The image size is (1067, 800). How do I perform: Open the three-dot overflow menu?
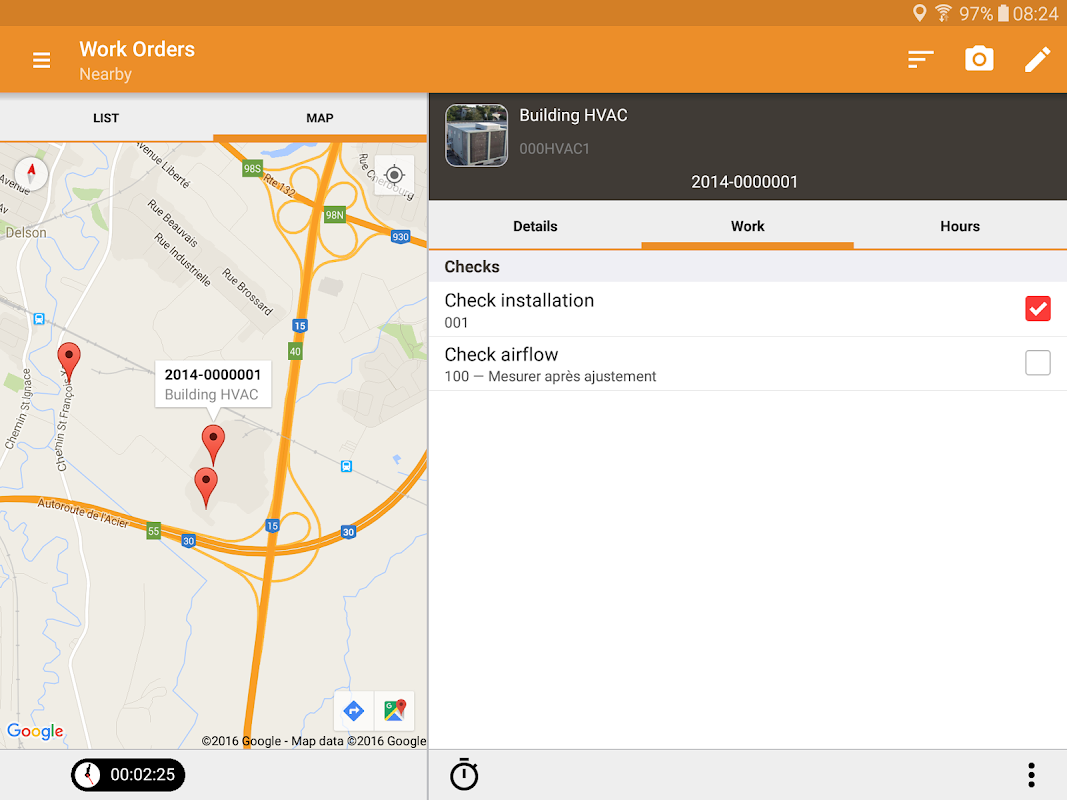click(1032, 775)
